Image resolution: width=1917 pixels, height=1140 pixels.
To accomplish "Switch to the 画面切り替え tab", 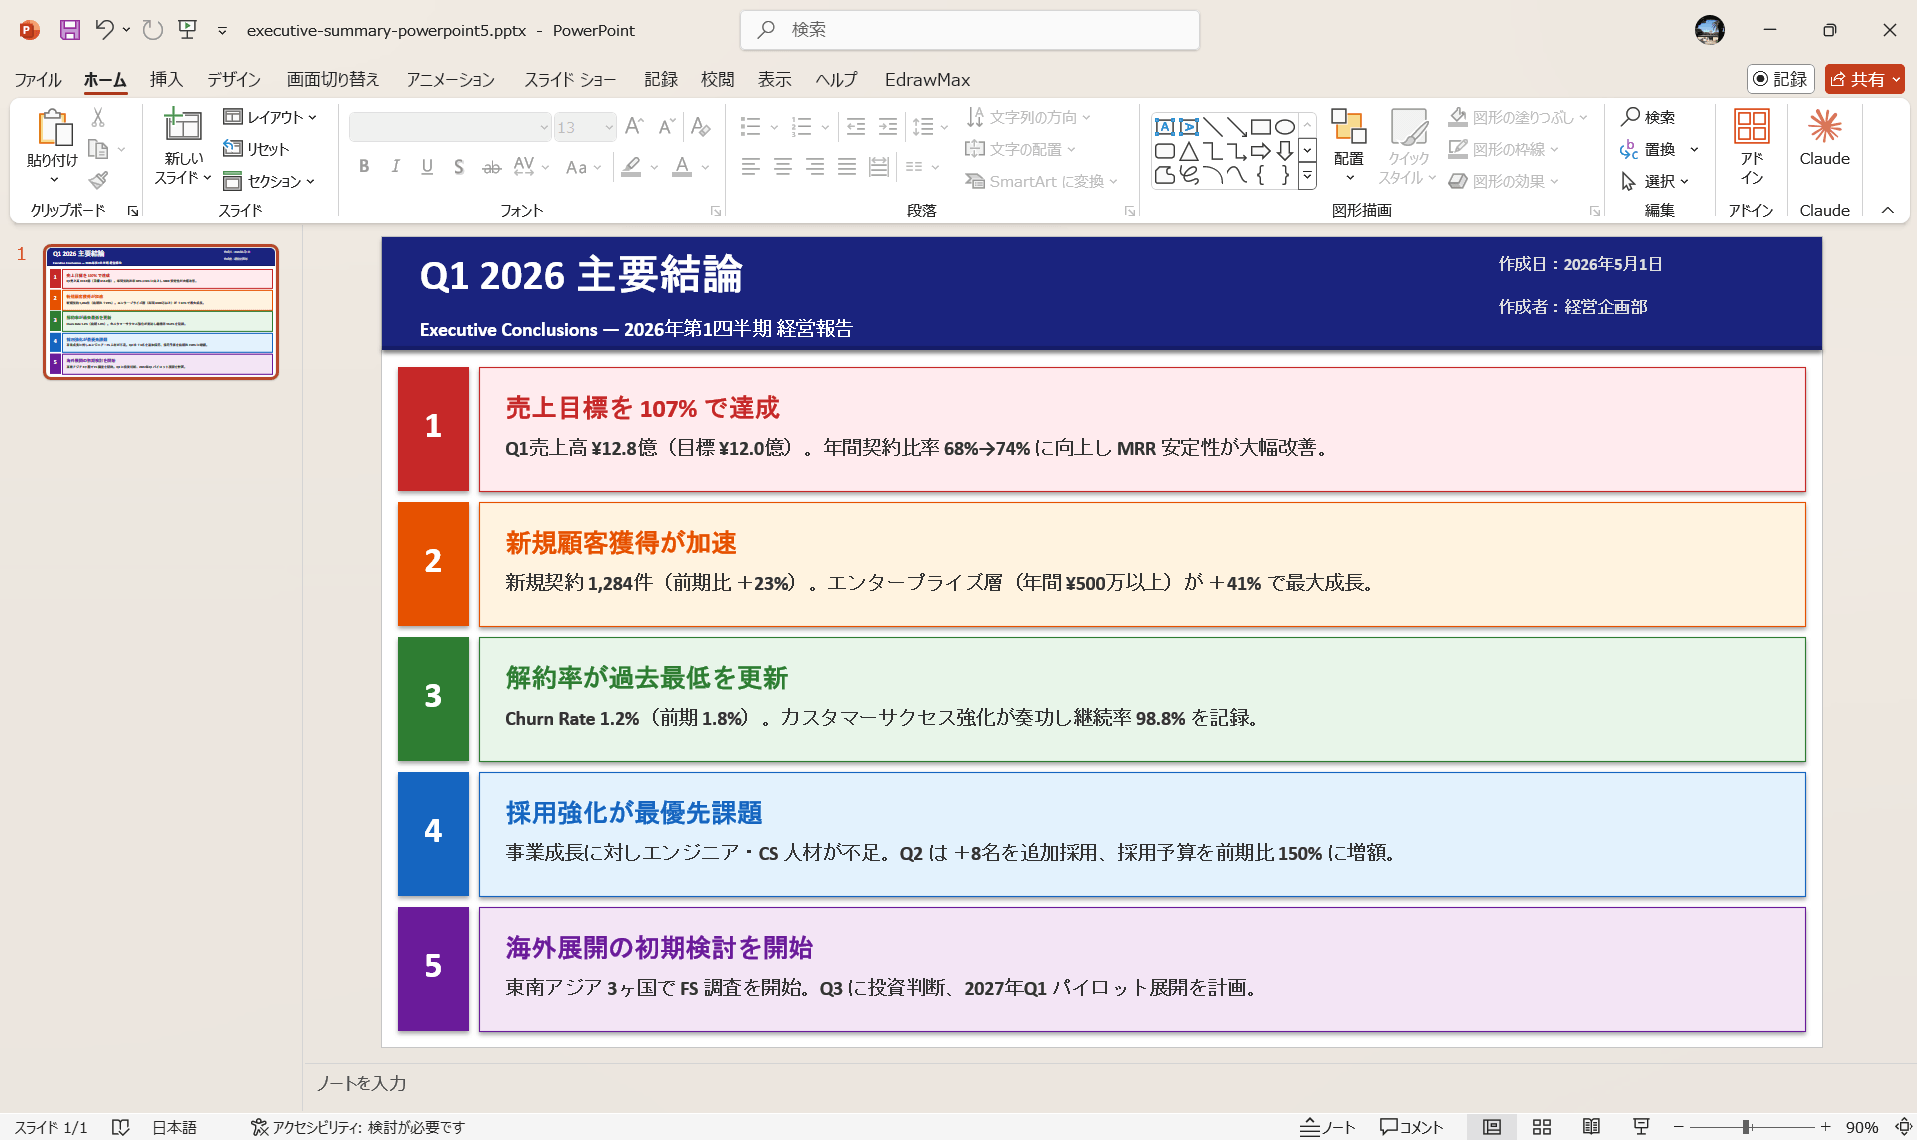I will (x=333, y=79).
